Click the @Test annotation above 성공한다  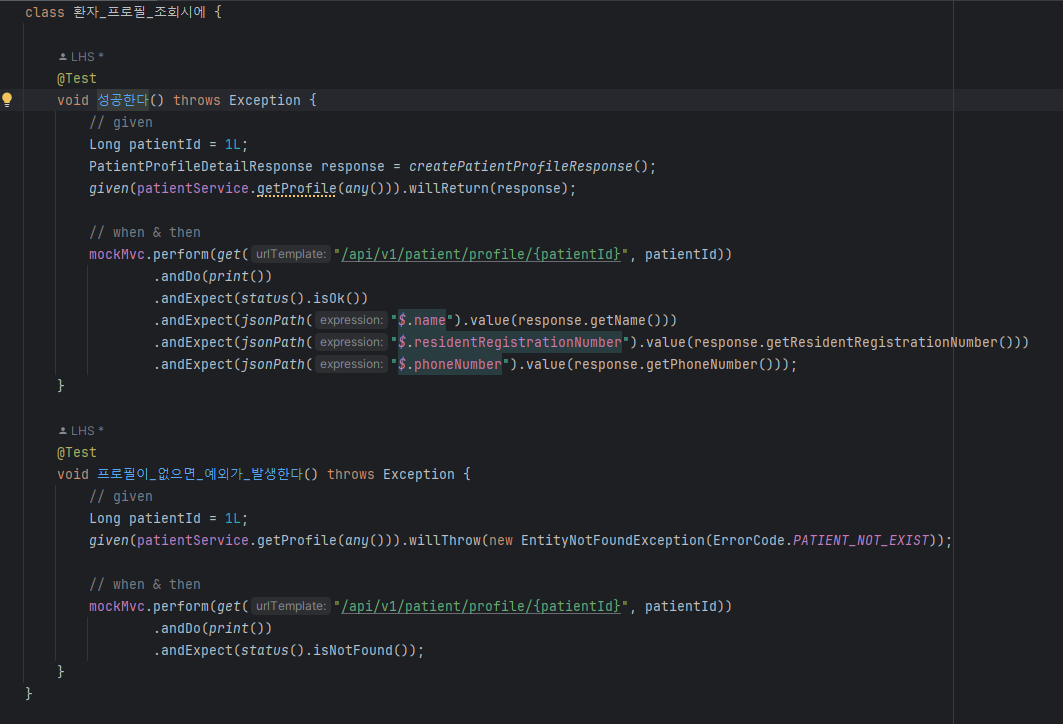pyautogui.click(x=77, y=79)
